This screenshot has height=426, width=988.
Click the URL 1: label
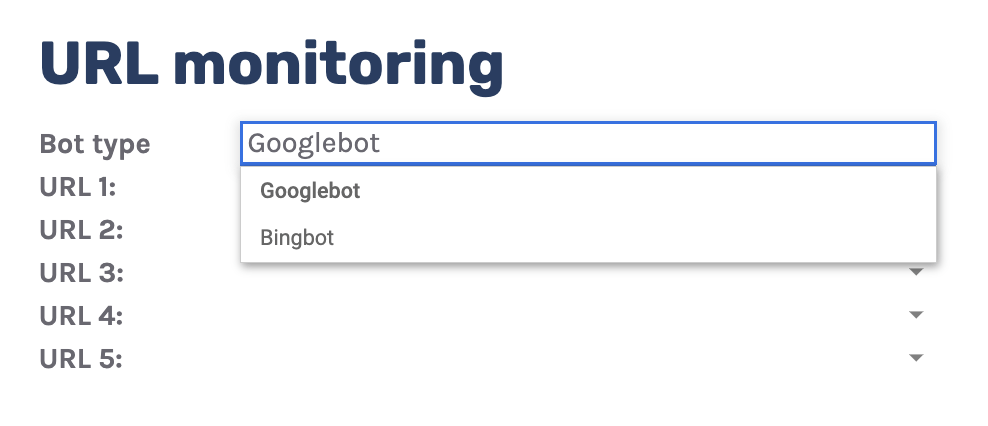(x=78, y=187)
